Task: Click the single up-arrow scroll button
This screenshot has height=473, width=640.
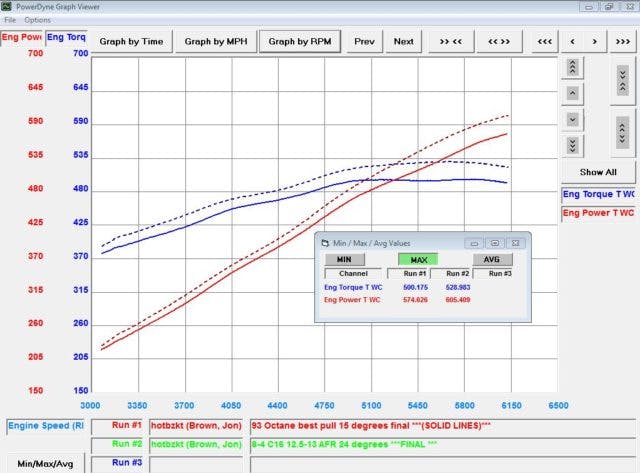Action: 572,93
